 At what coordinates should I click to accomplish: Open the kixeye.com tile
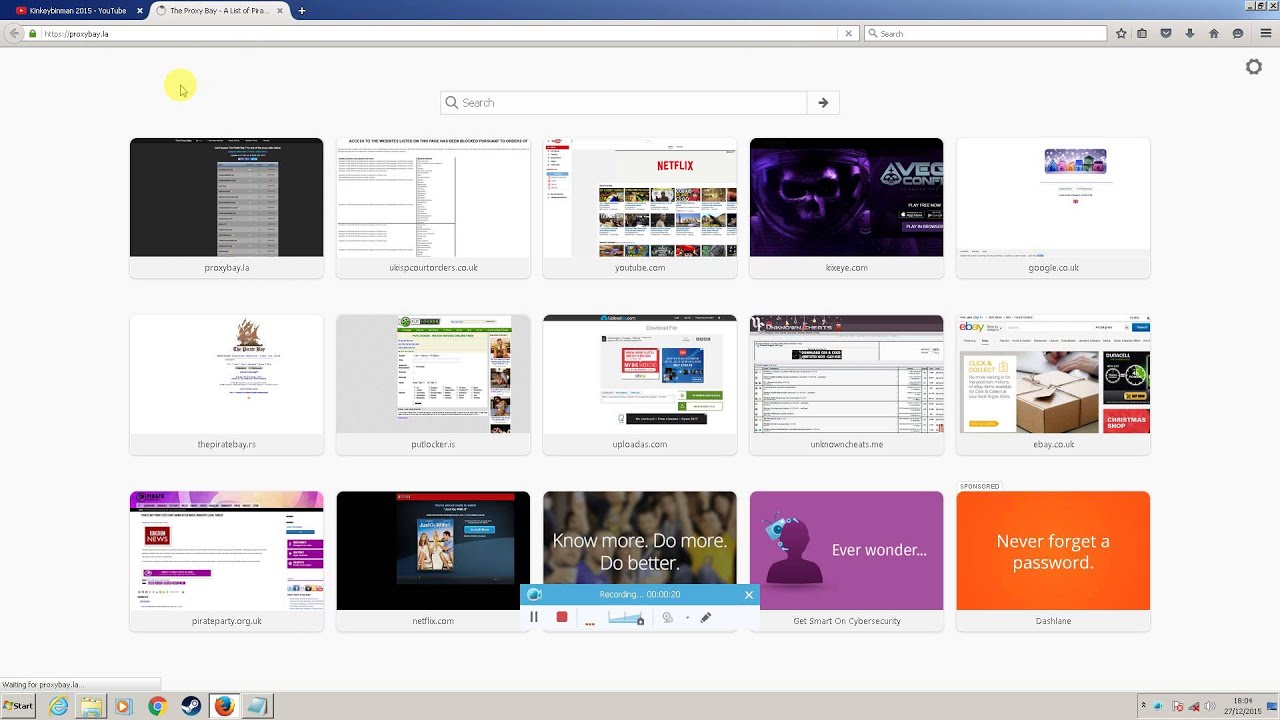pos(847,208)
